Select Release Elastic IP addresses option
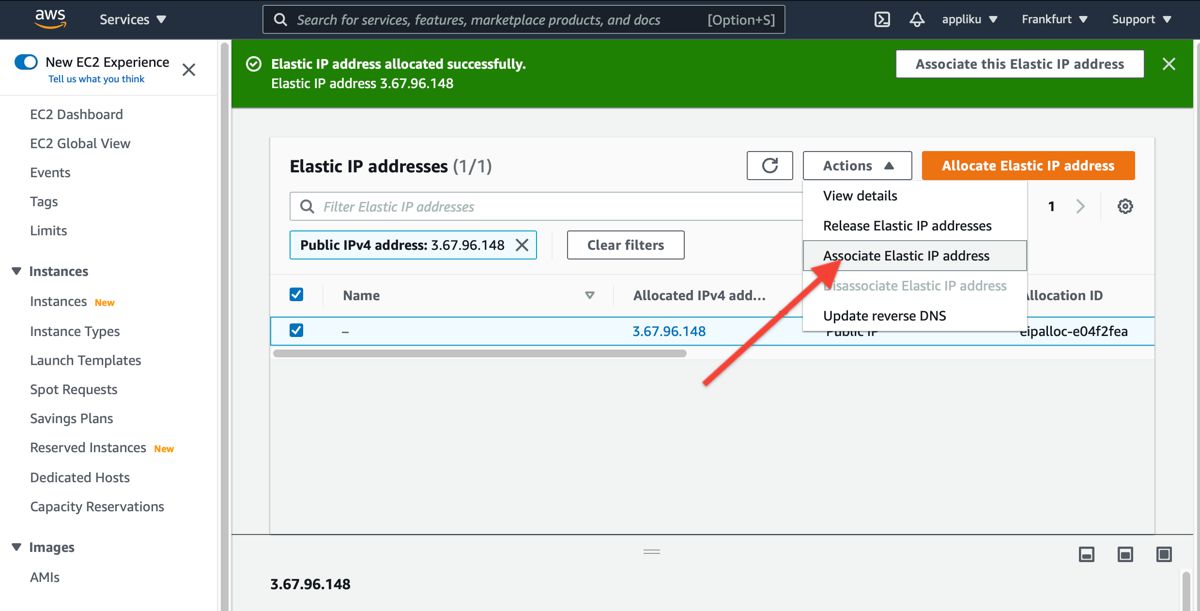 coord(907,226)
